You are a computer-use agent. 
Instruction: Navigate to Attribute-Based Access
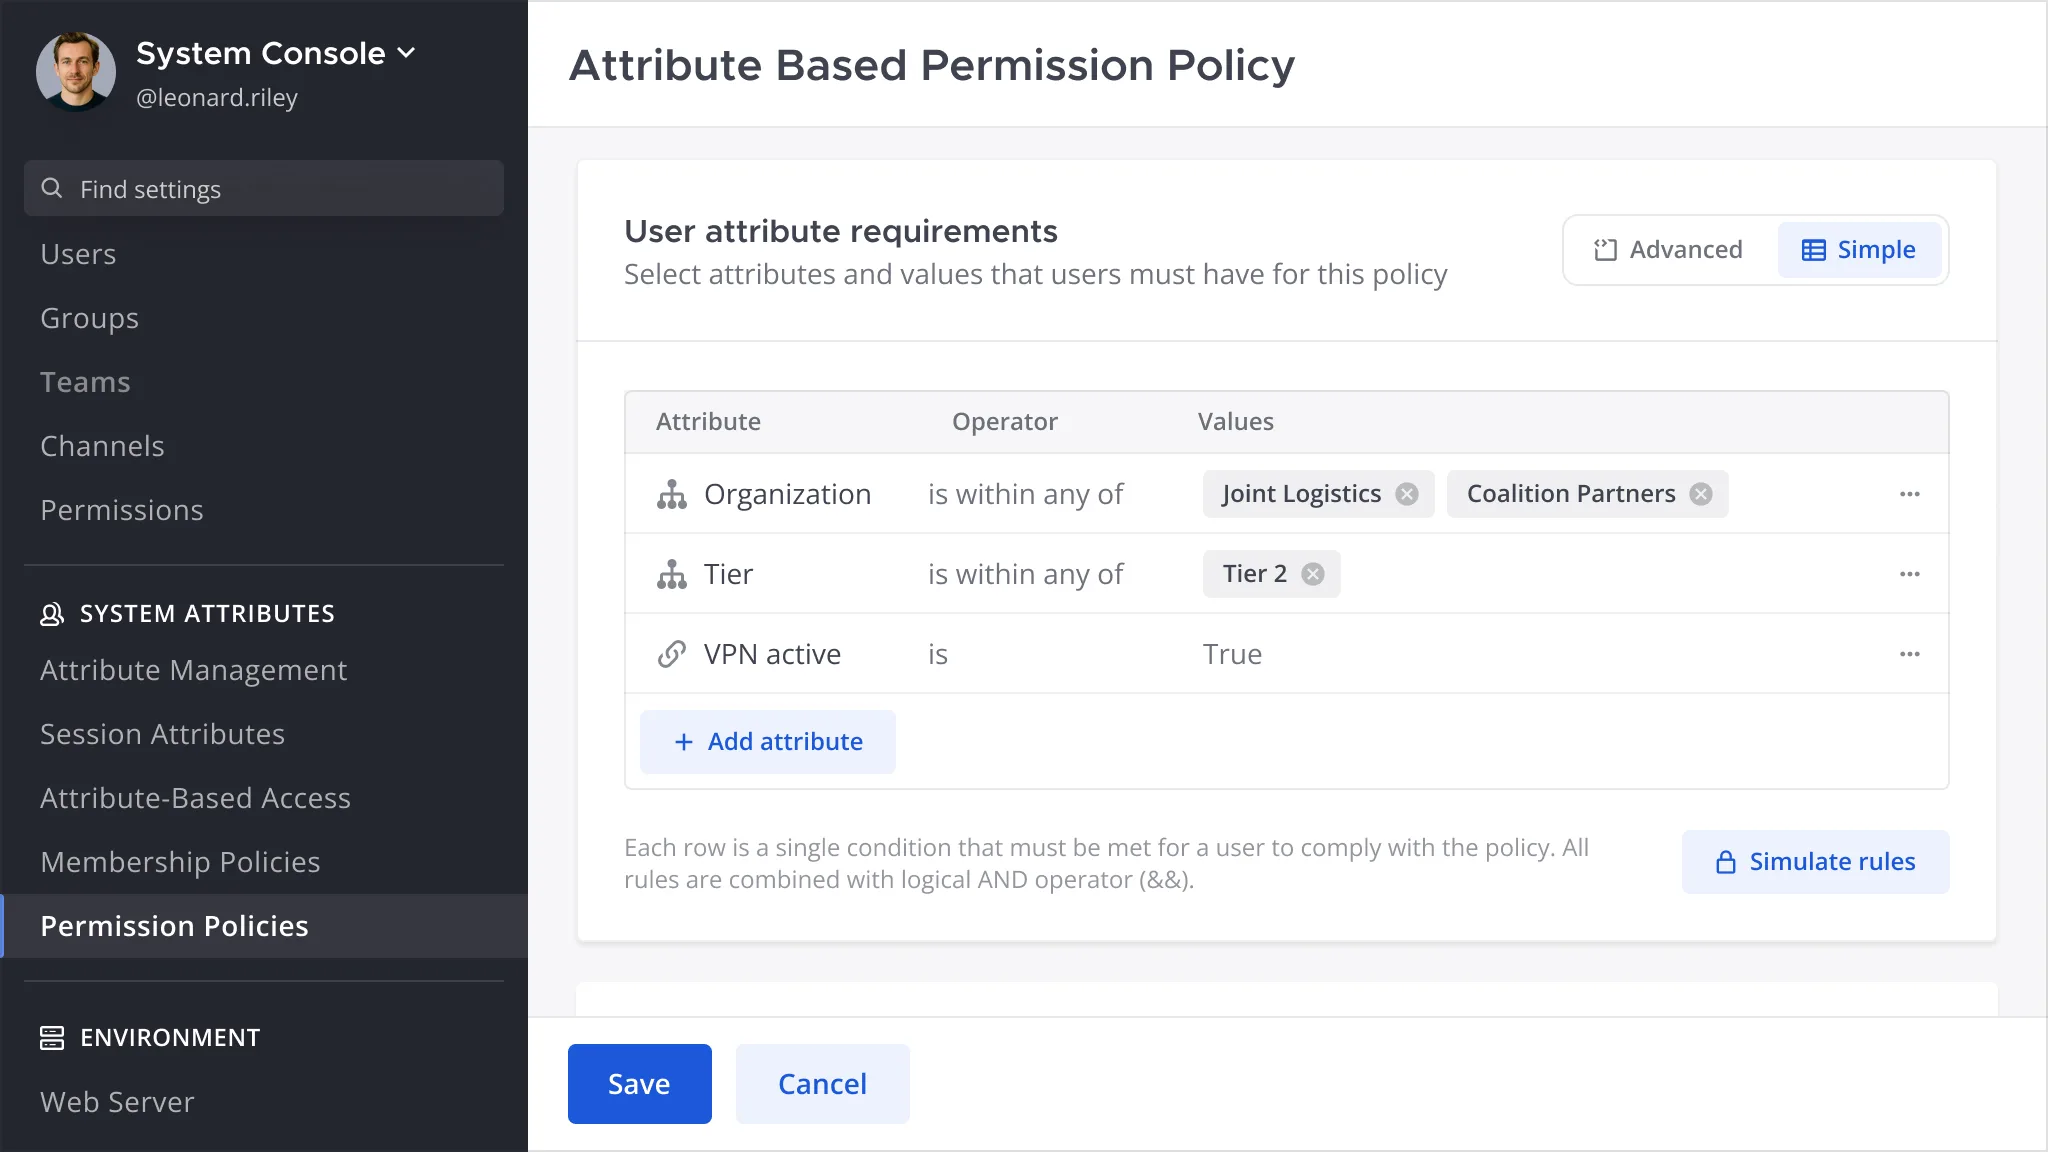click(x=196, y=798)
